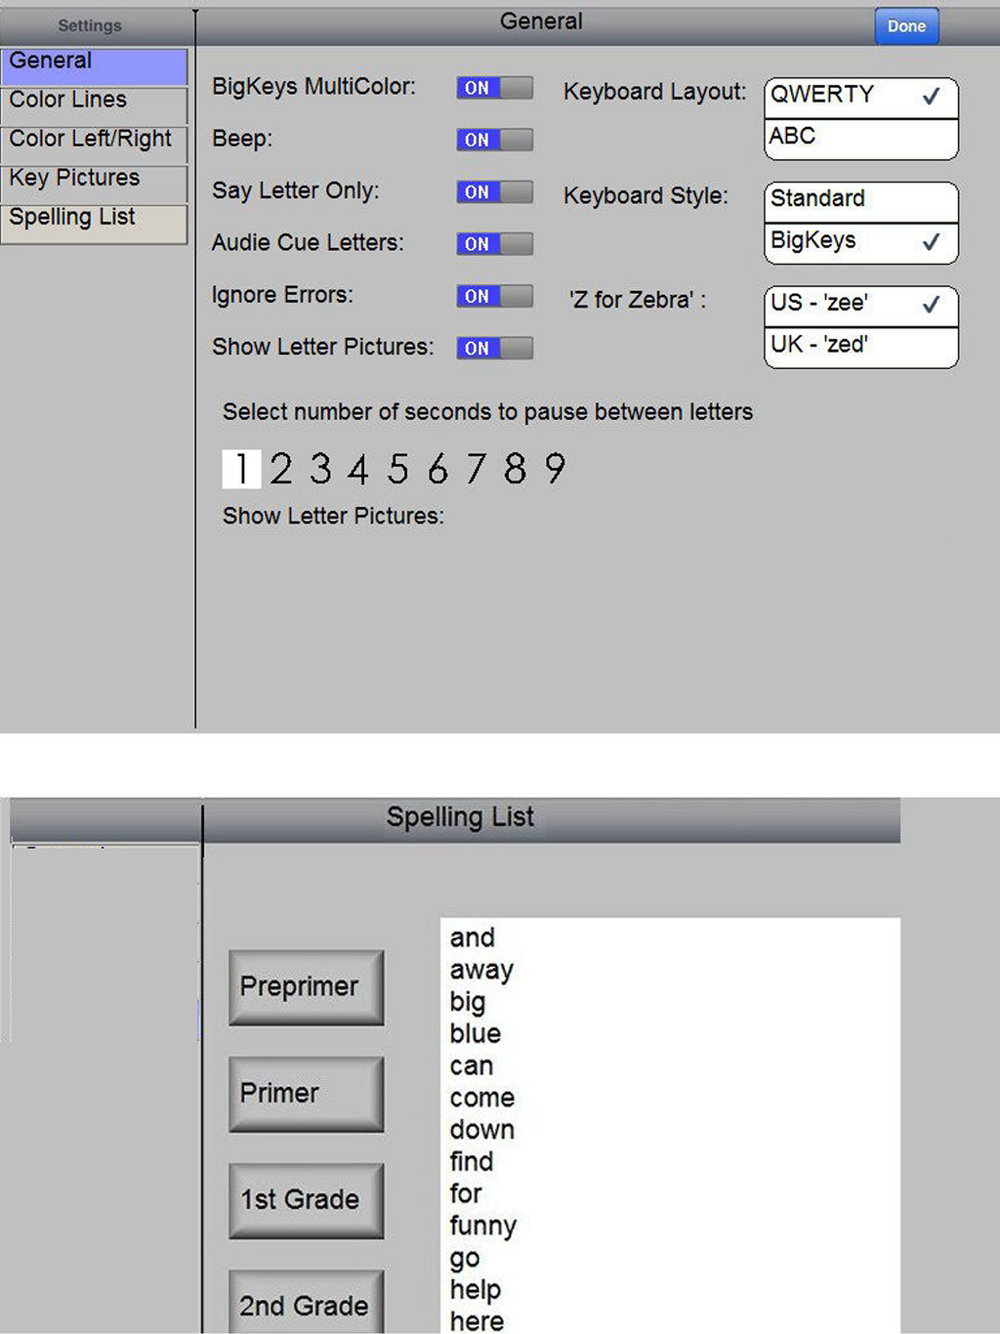This screenshot has height=1334, width=1000.
Task: Select the word 'here' in spelling list
Action: pyautogui.click(x=476, y=1322)
